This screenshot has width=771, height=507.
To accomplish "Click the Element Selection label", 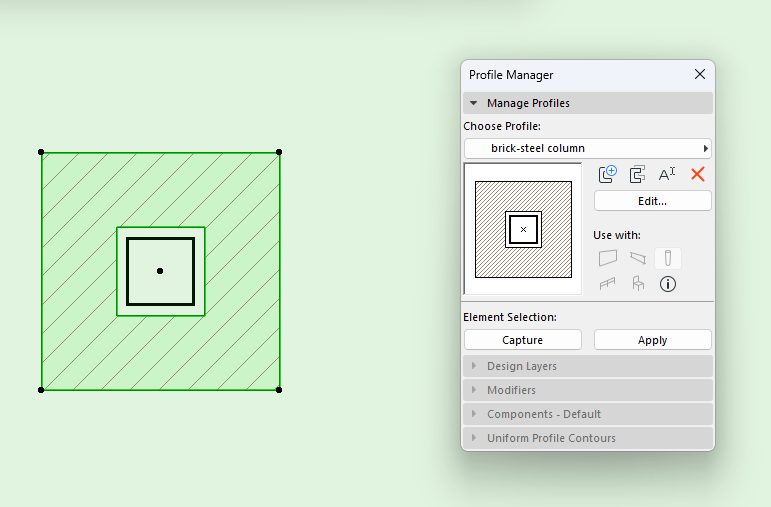I will 510,317.
